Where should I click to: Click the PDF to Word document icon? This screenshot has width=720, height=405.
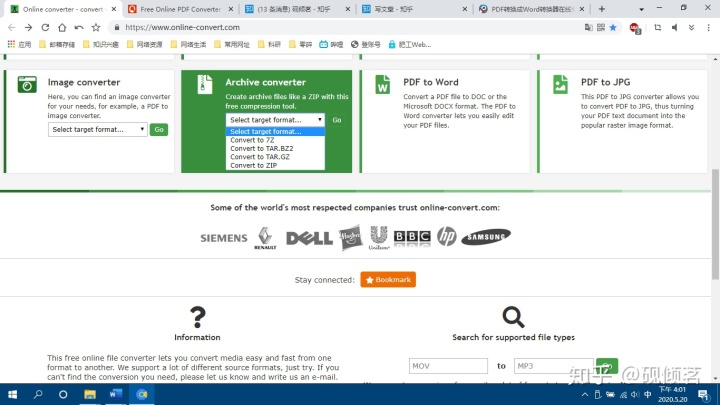click(x=382, y=84)
